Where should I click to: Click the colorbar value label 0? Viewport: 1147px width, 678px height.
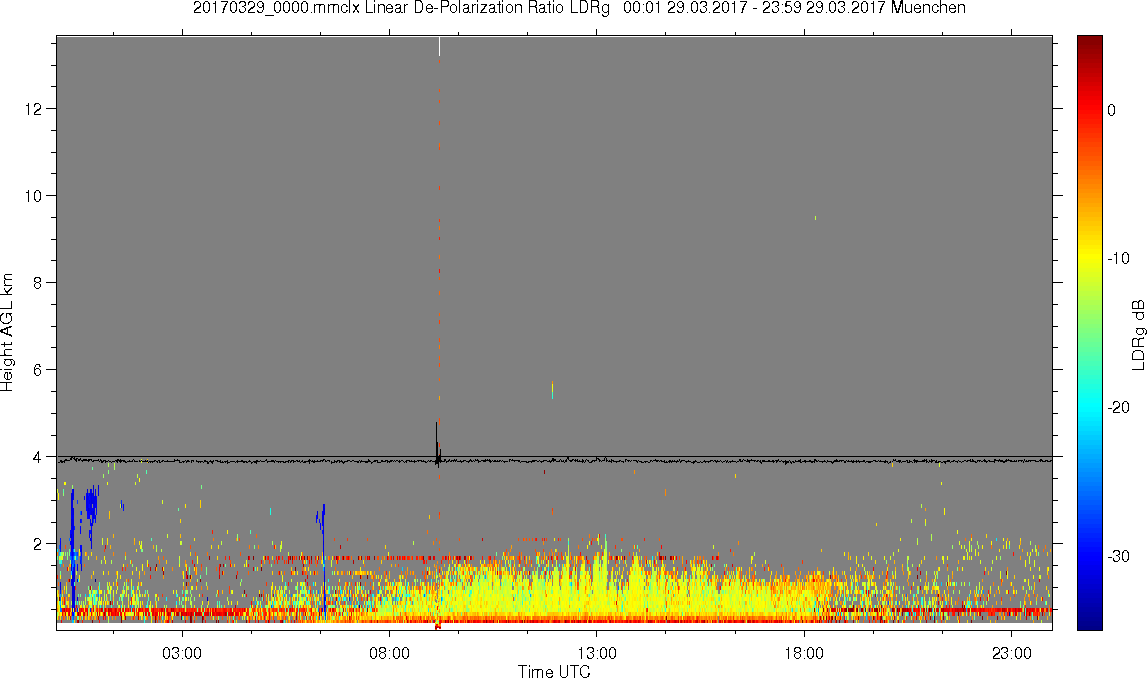click(x=1111, y=110)
